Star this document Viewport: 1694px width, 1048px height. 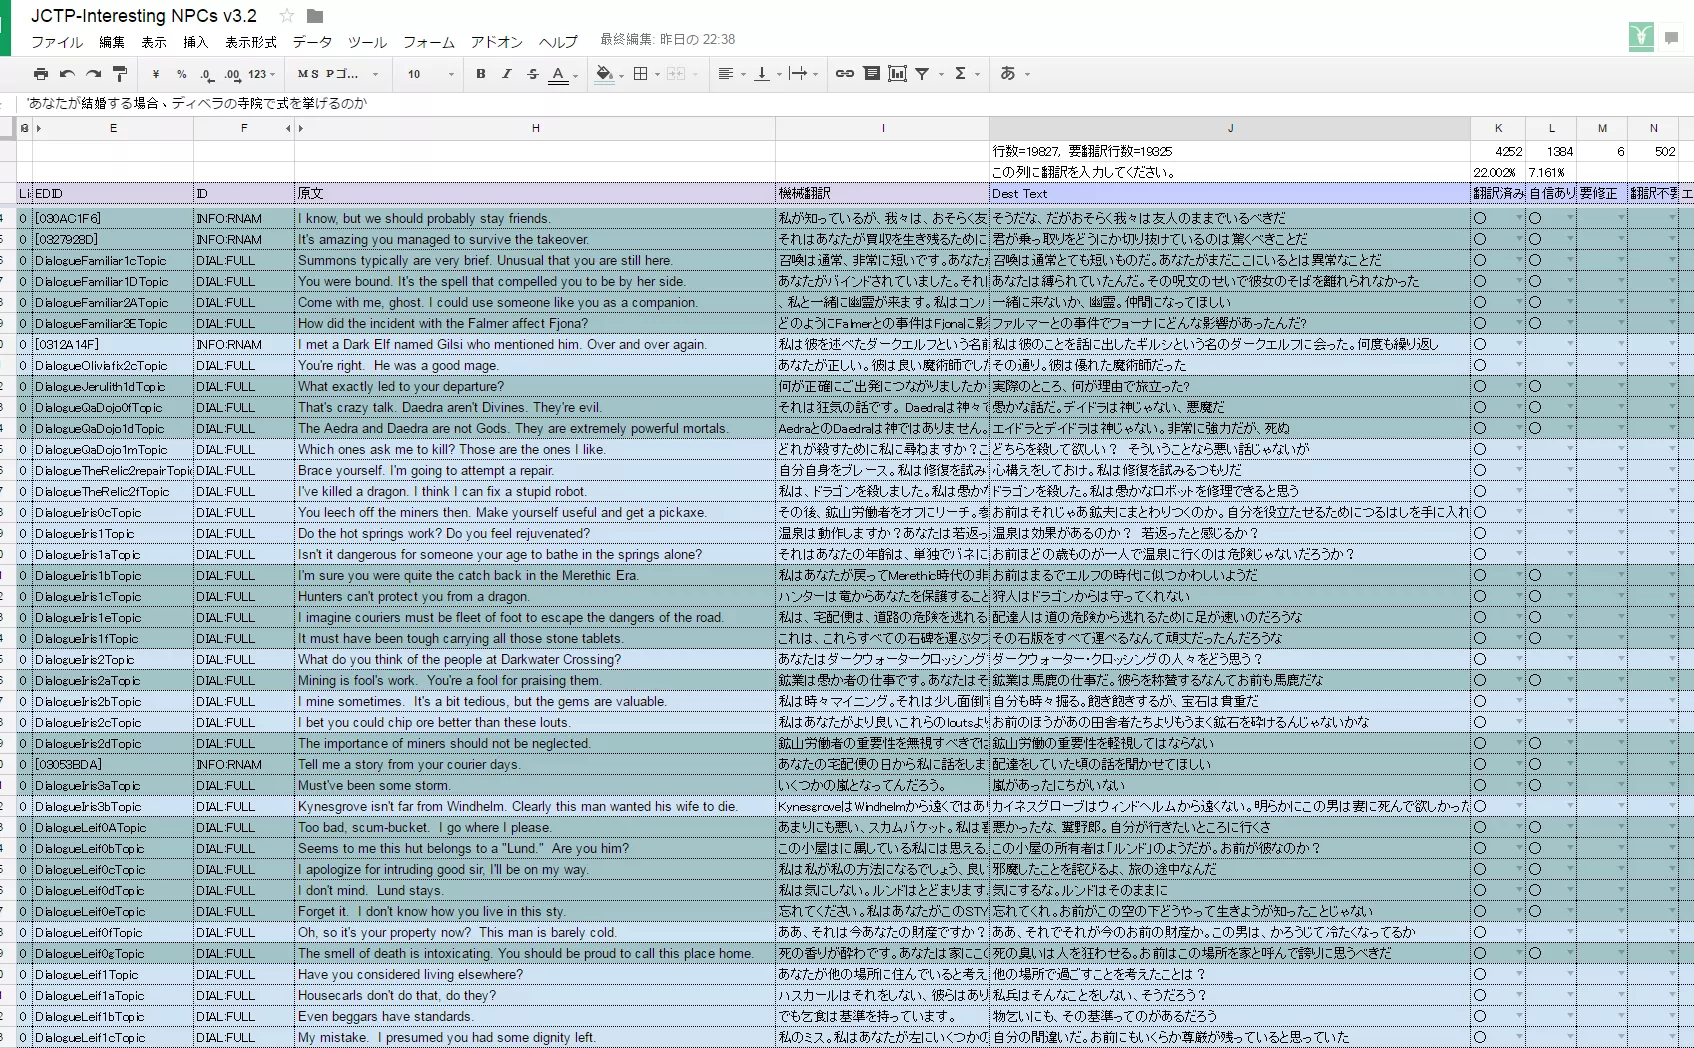tap(287, 16)
